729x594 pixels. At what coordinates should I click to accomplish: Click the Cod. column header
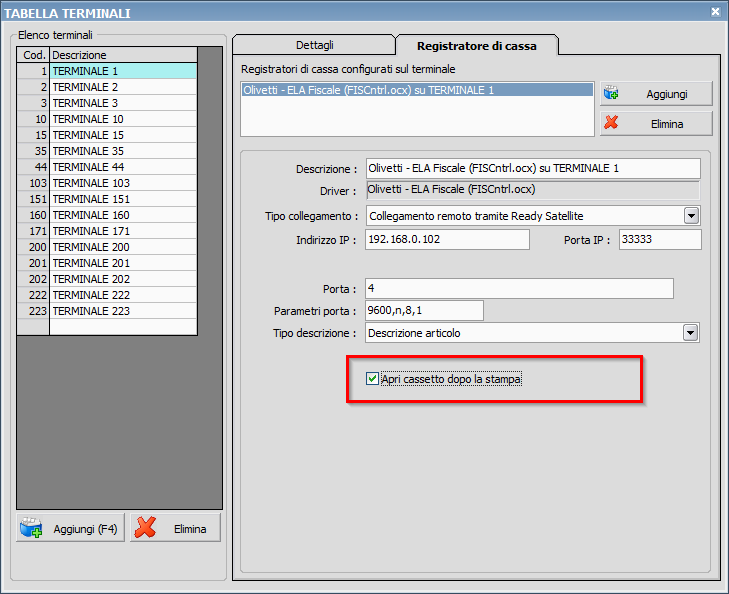33,55
